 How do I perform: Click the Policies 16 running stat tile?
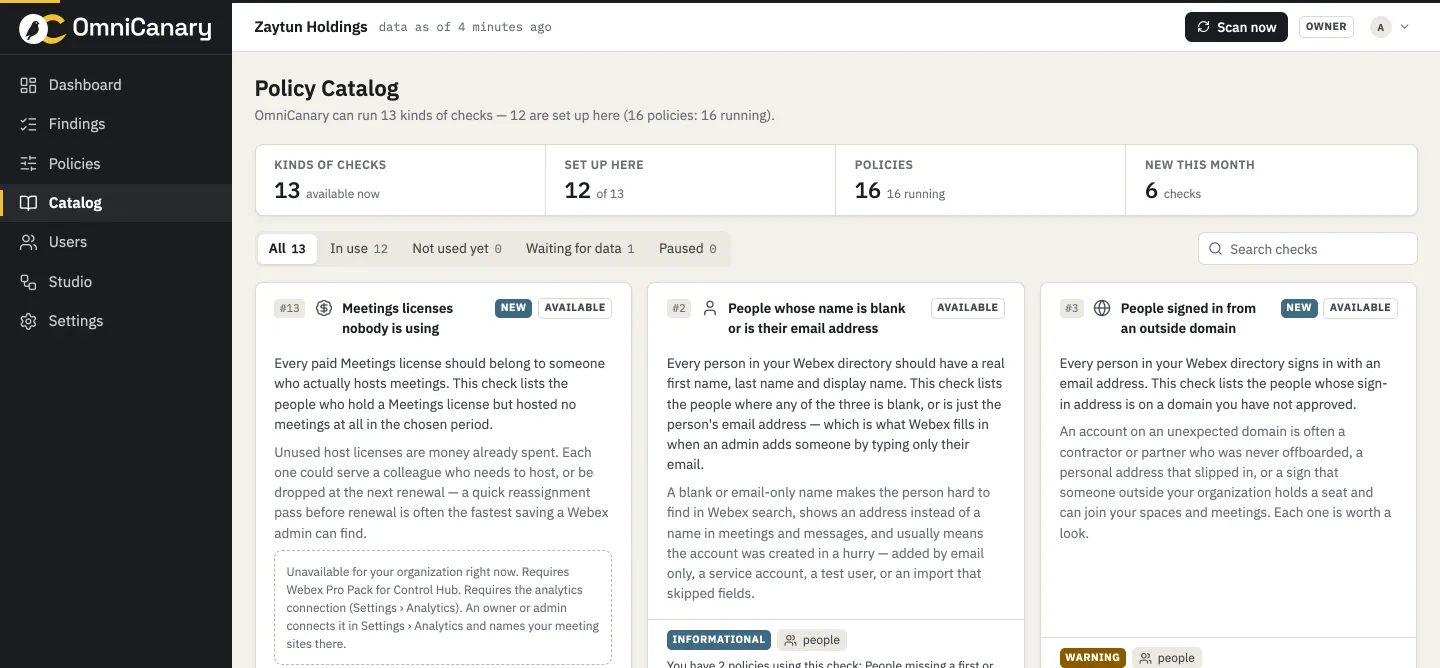click(x=980, y=180)
